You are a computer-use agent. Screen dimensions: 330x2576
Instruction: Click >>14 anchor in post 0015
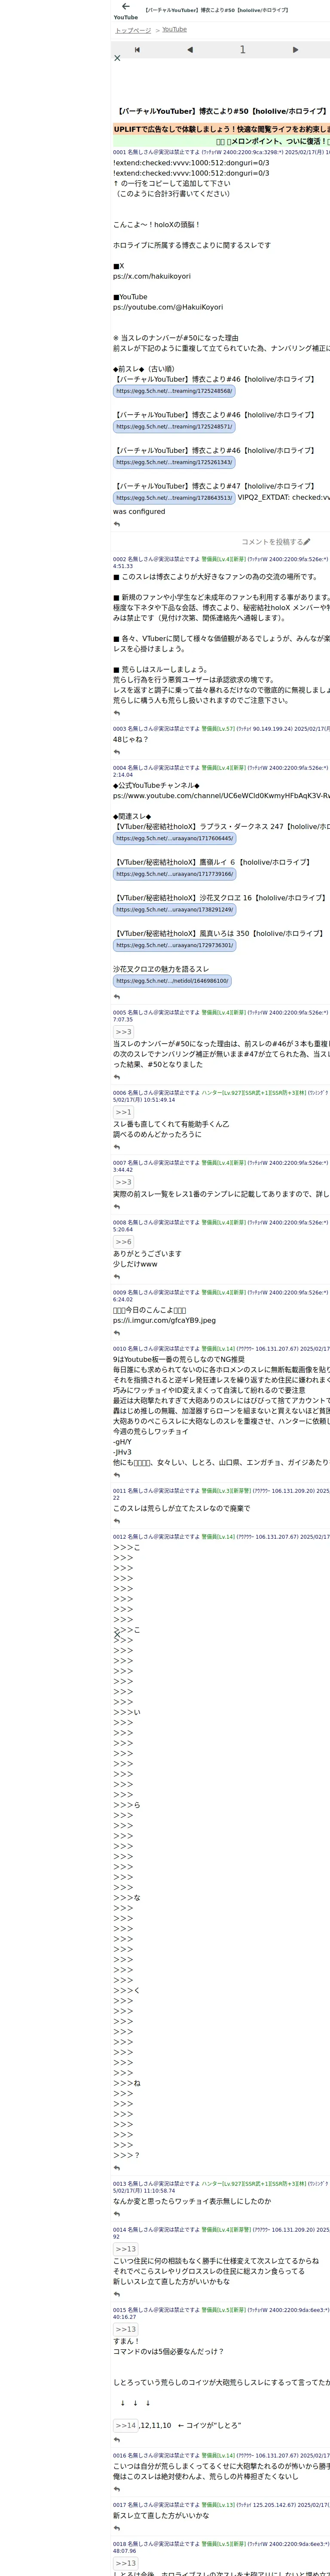click(x=125, y=2425)
